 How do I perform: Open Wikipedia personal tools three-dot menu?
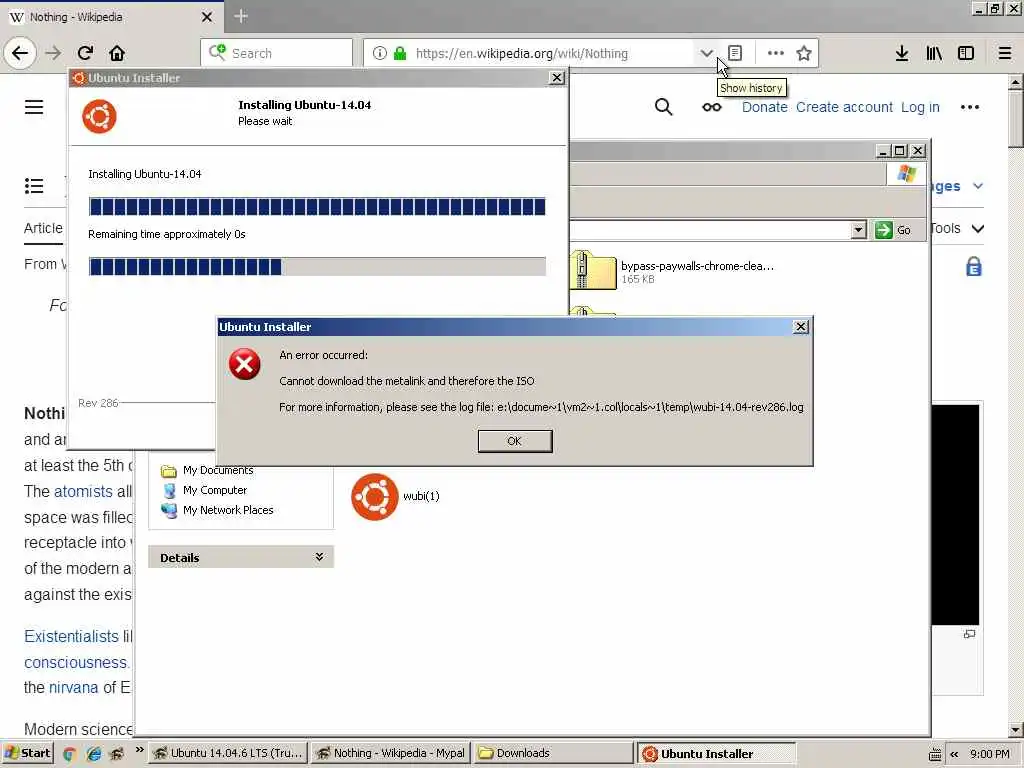coord(969,107)
